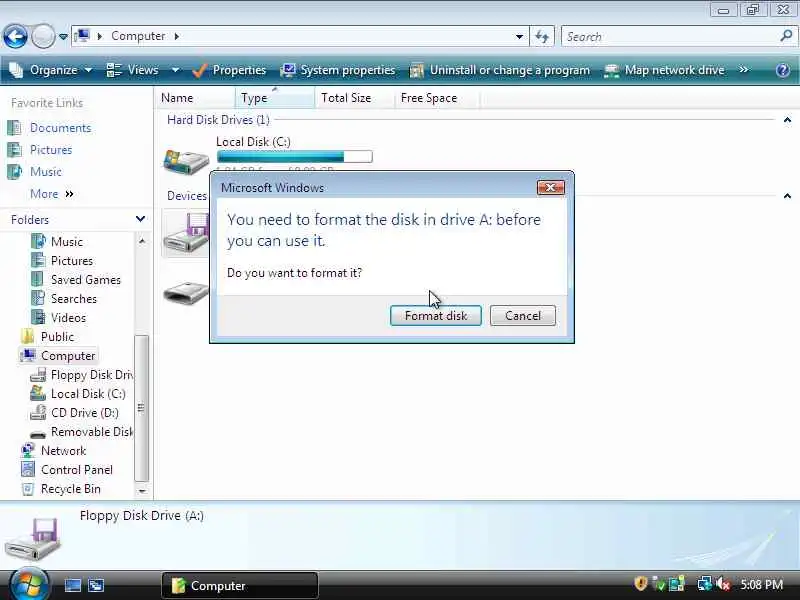This screenshot has height=600, width=800.
Task: Select the floppy drive icon in Devices
Action: (186, 232)
